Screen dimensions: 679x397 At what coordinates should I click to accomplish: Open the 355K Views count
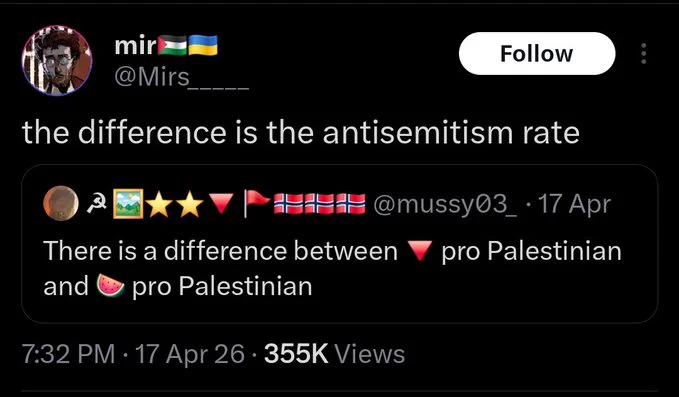[334, 354]
